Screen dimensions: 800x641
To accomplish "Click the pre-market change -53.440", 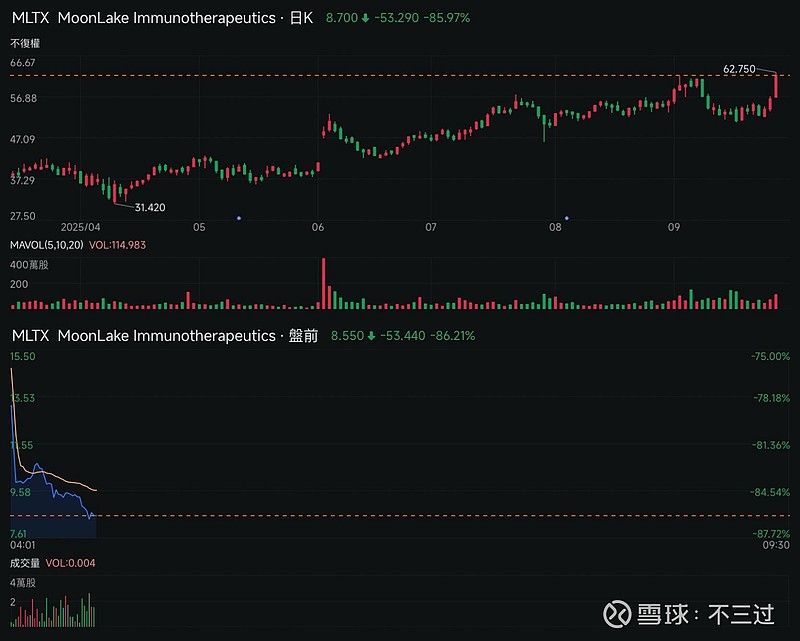I will [403, 336].
